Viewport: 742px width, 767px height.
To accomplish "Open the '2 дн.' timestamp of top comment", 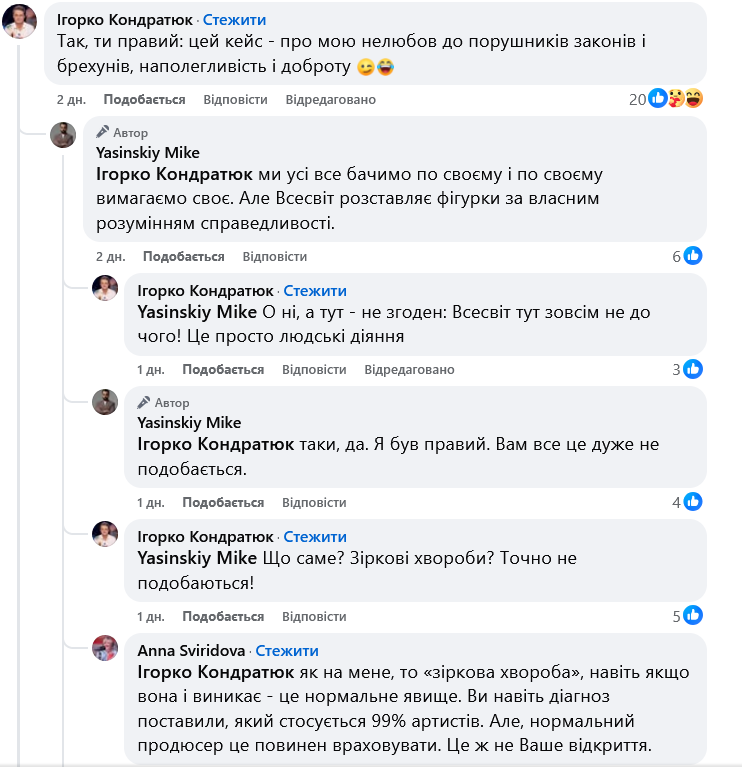I will pos(71,100).
